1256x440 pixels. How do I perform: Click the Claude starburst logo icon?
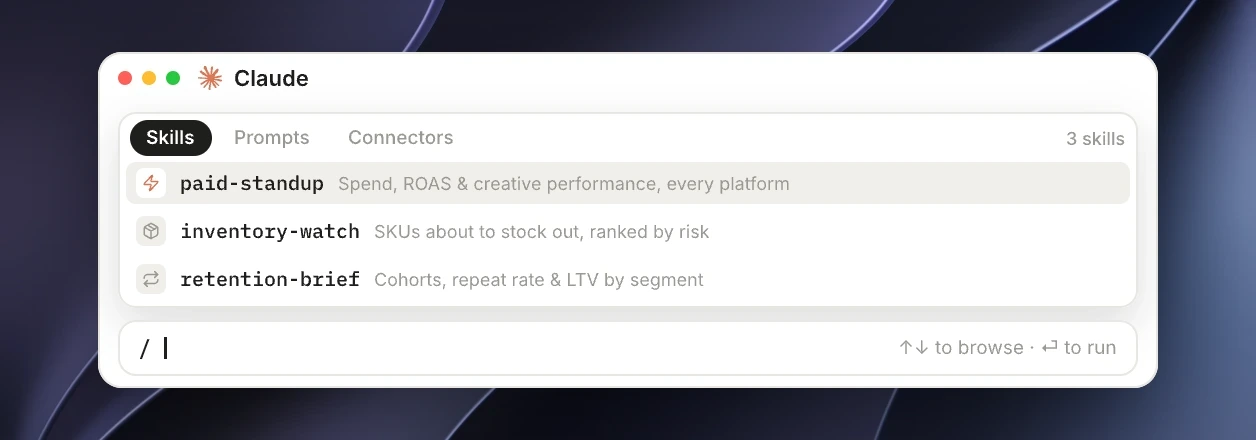[x=209, y=78]
